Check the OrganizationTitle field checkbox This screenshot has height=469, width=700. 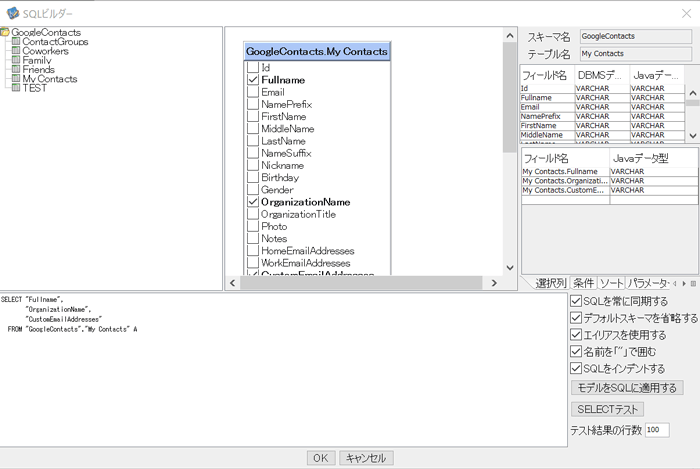tap(253, 214)
